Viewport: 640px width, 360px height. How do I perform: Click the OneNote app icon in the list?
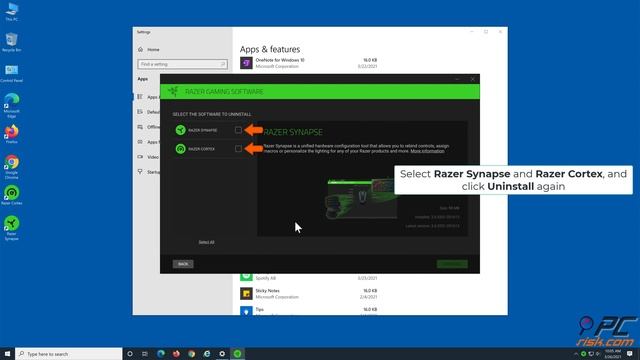[x=246, y=63]
